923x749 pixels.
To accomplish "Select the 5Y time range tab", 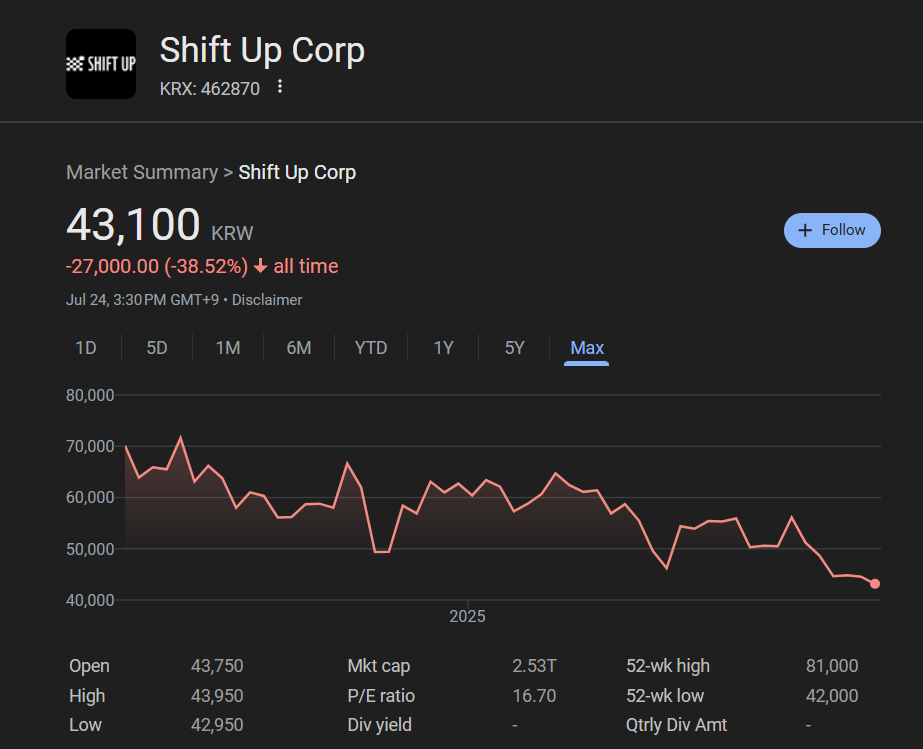I will coord(514,348).
